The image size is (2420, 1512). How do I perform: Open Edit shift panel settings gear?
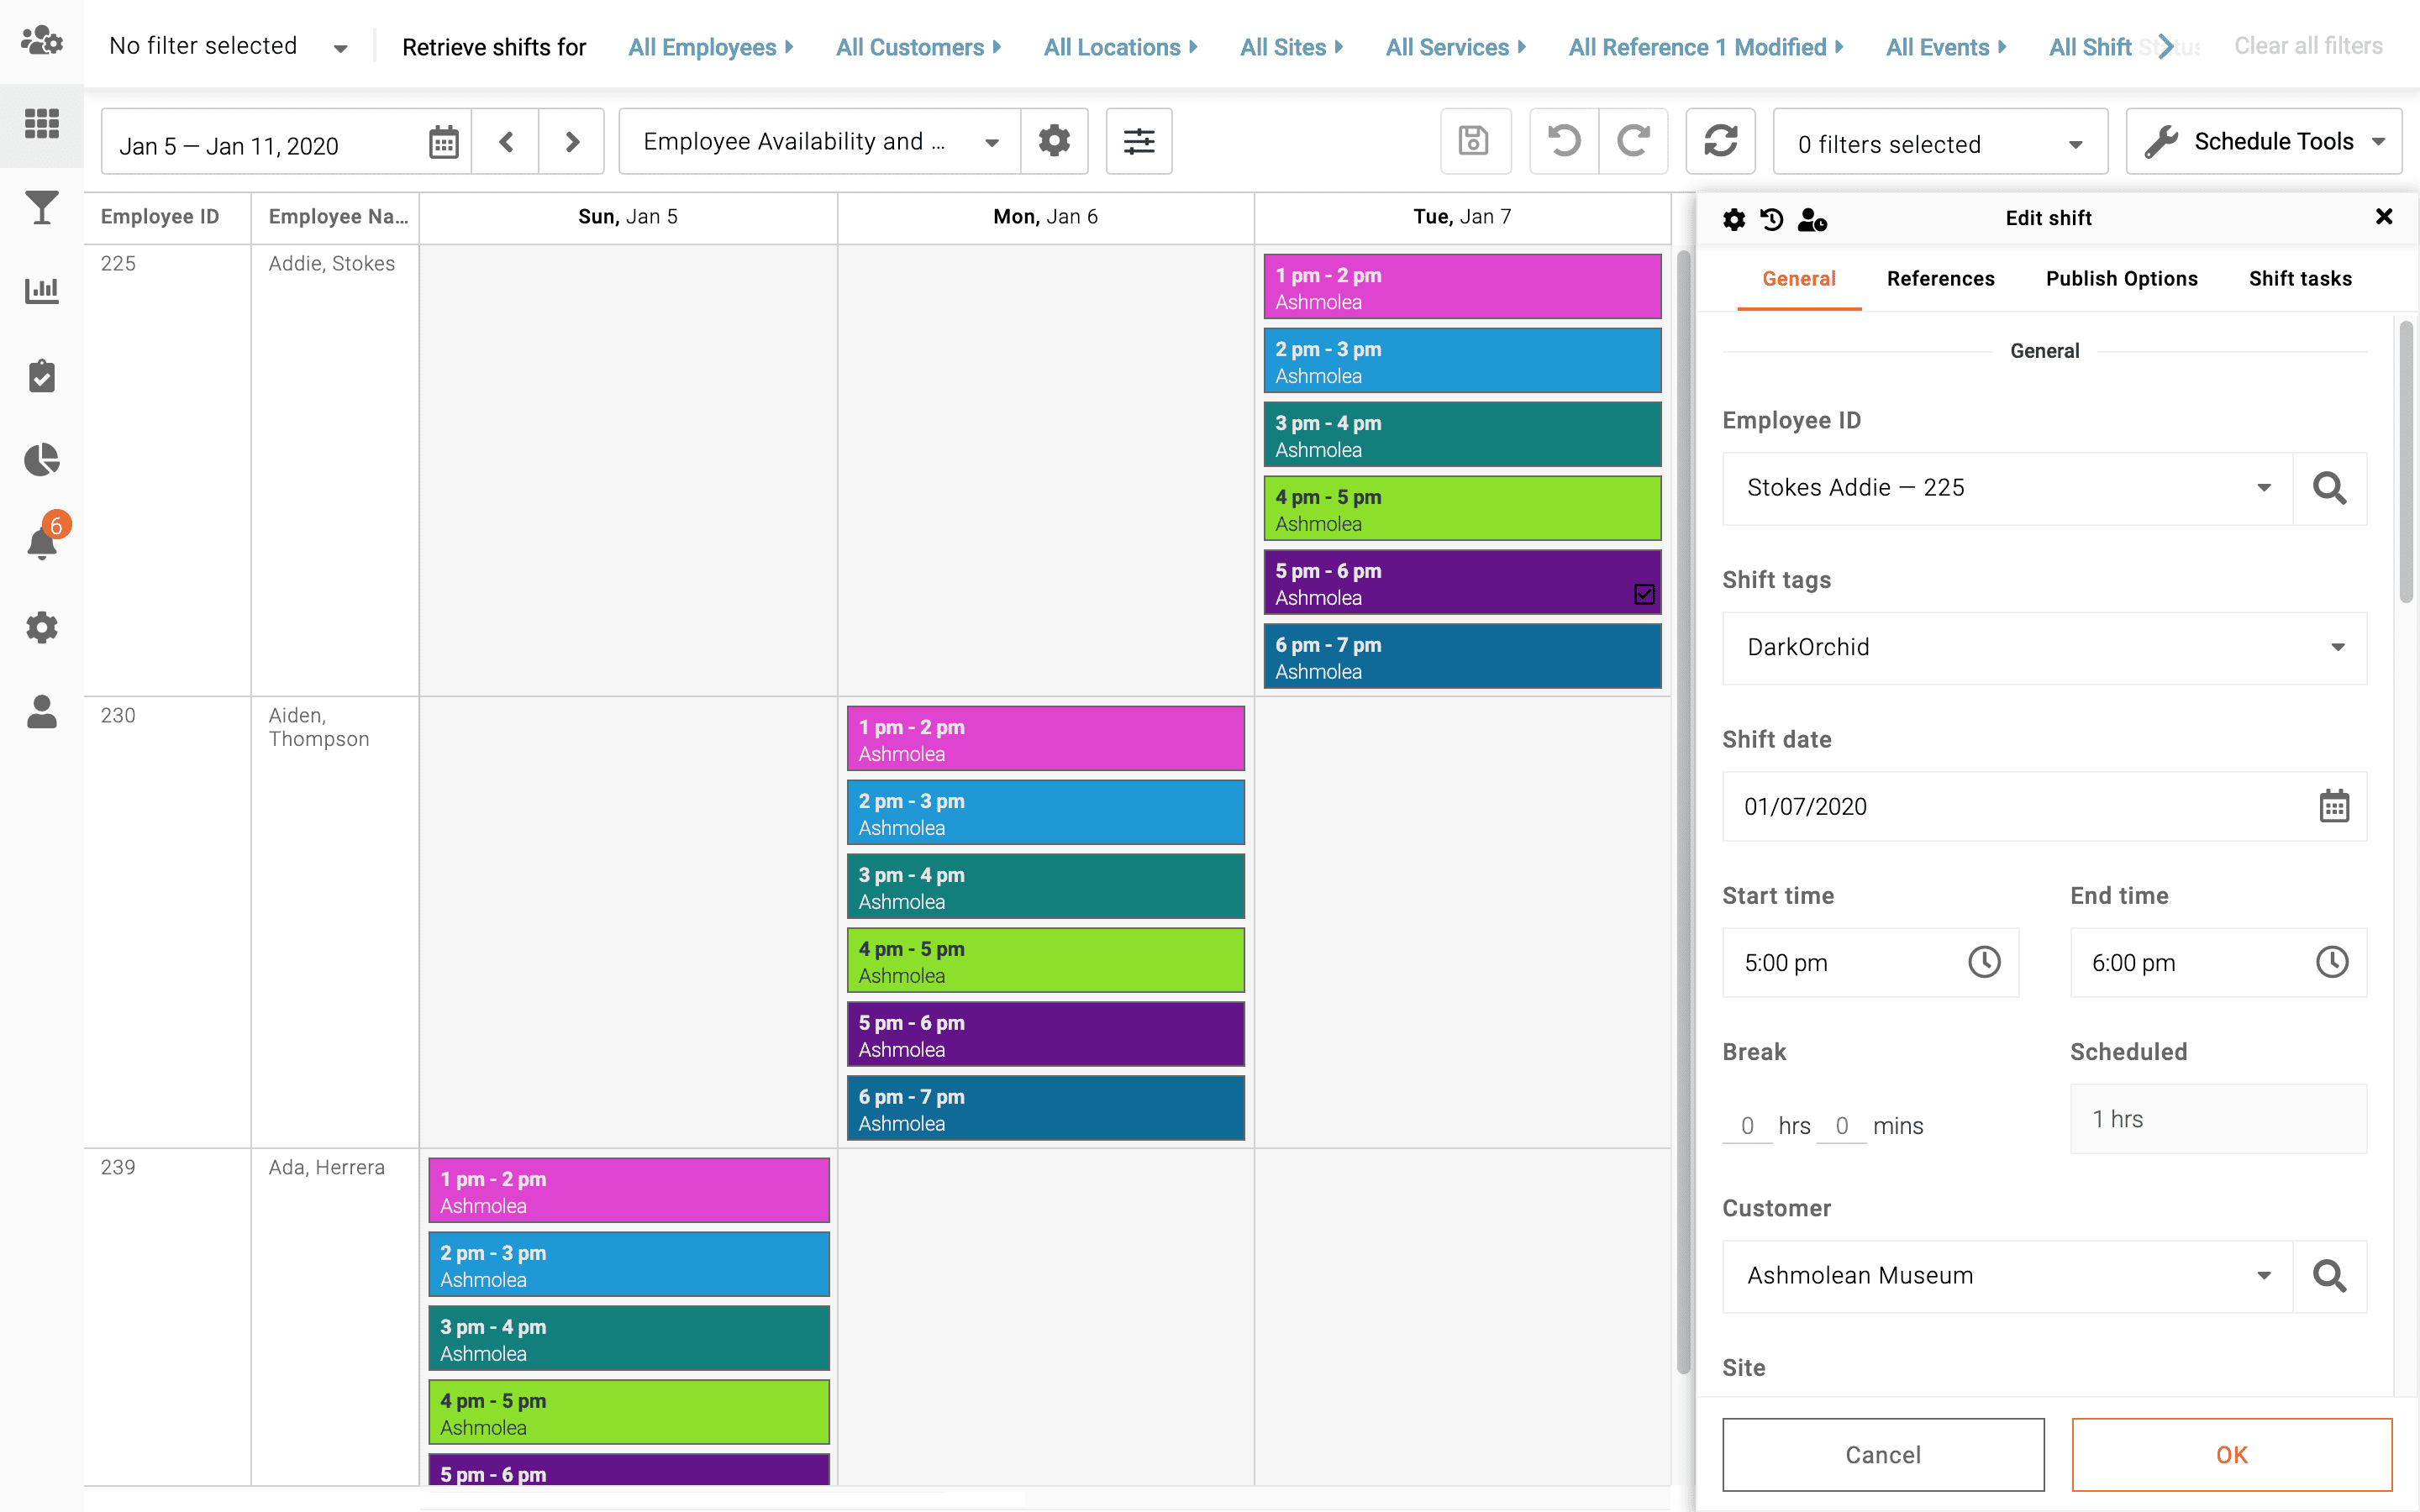pos(1734,219)
